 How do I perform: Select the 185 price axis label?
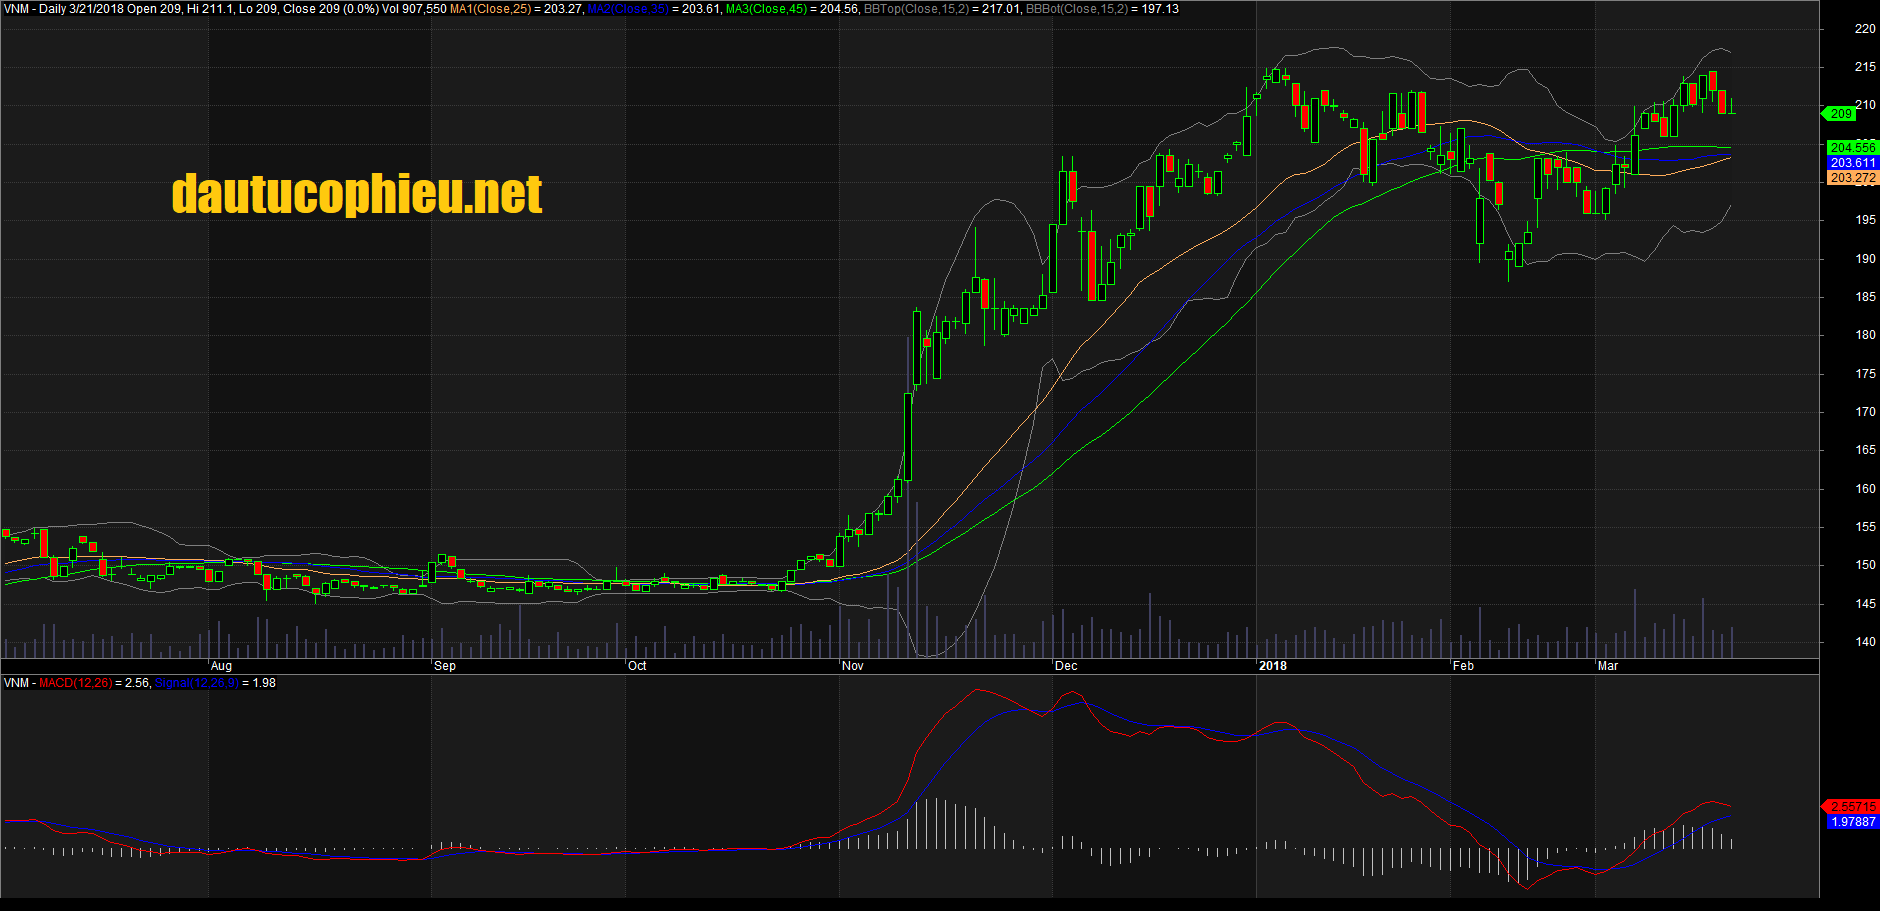click(x=1865, y=297)
